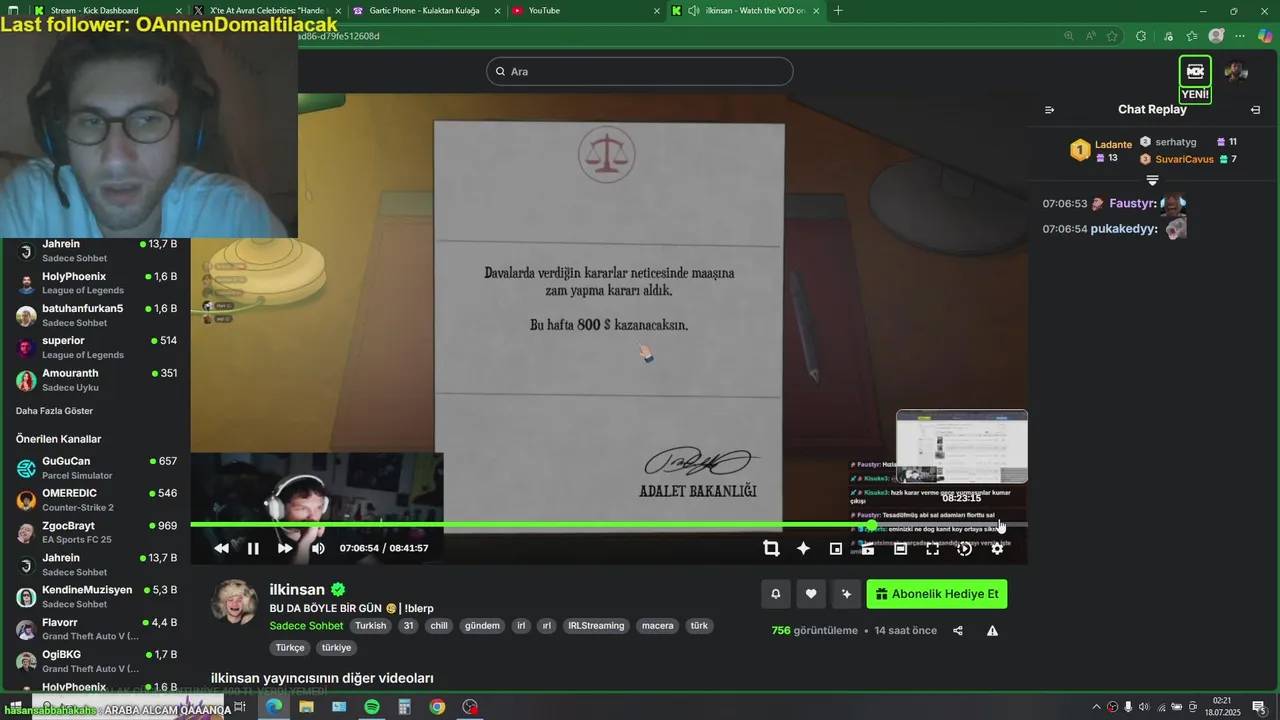1280x720 pixels.
Task: Skip forward with the fast-forward button
Action: (x=285, y=548)
